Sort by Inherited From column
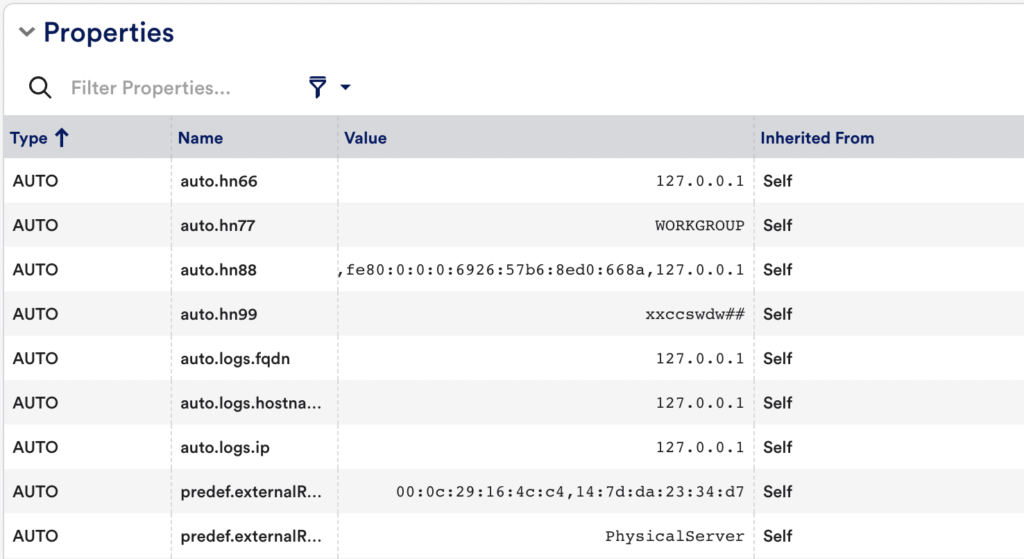 [x=817, y=138]
